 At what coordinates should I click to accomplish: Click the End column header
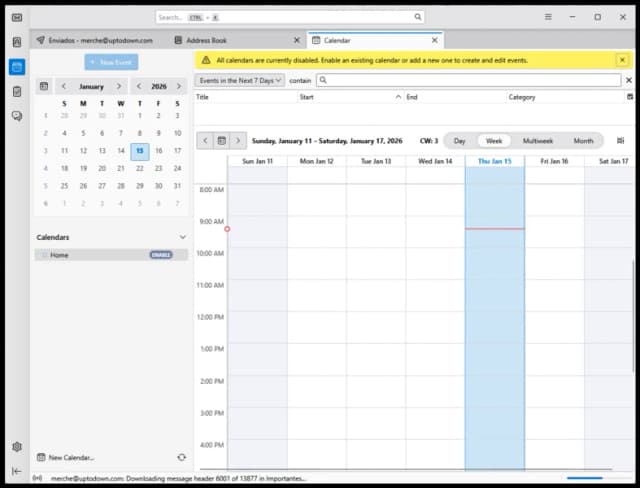[x=455, y=97]
